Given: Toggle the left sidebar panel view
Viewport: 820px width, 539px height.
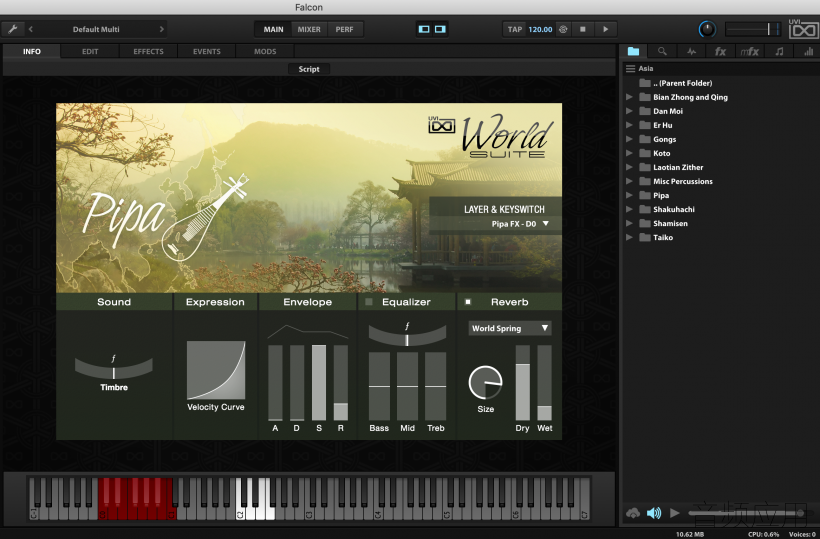Looking at the screenshot, I should [x=424, y=29].
